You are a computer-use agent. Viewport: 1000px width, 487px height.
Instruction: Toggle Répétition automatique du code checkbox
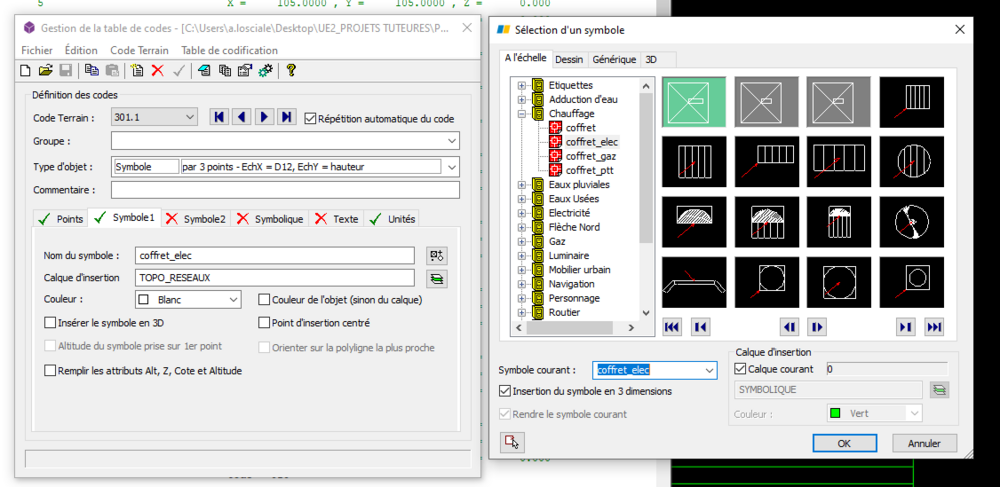tap(310, 119)
